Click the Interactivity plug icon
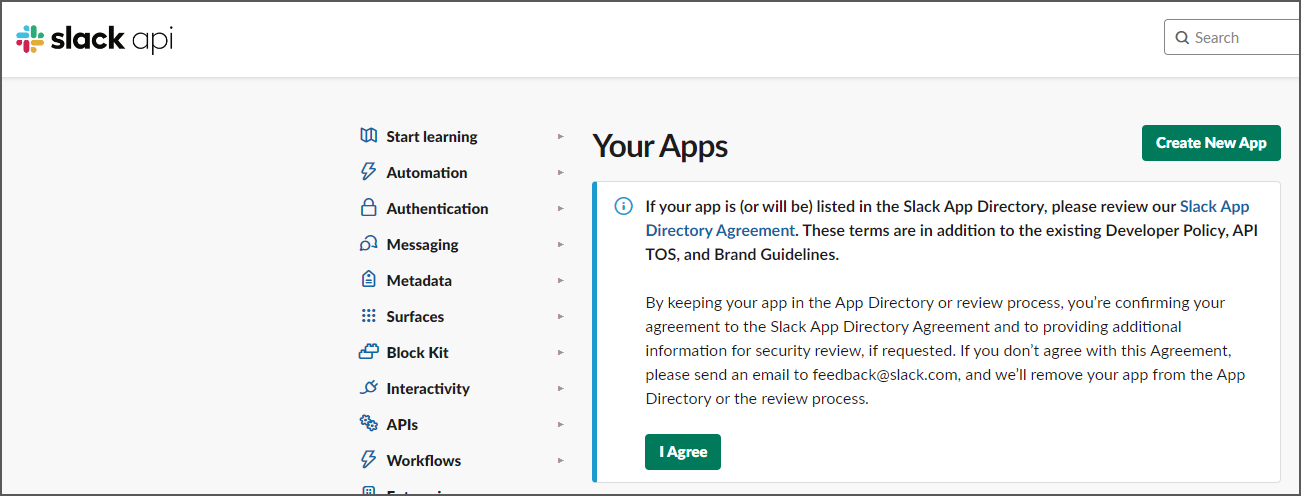1301x496 pixels. (x=368, y=388)
